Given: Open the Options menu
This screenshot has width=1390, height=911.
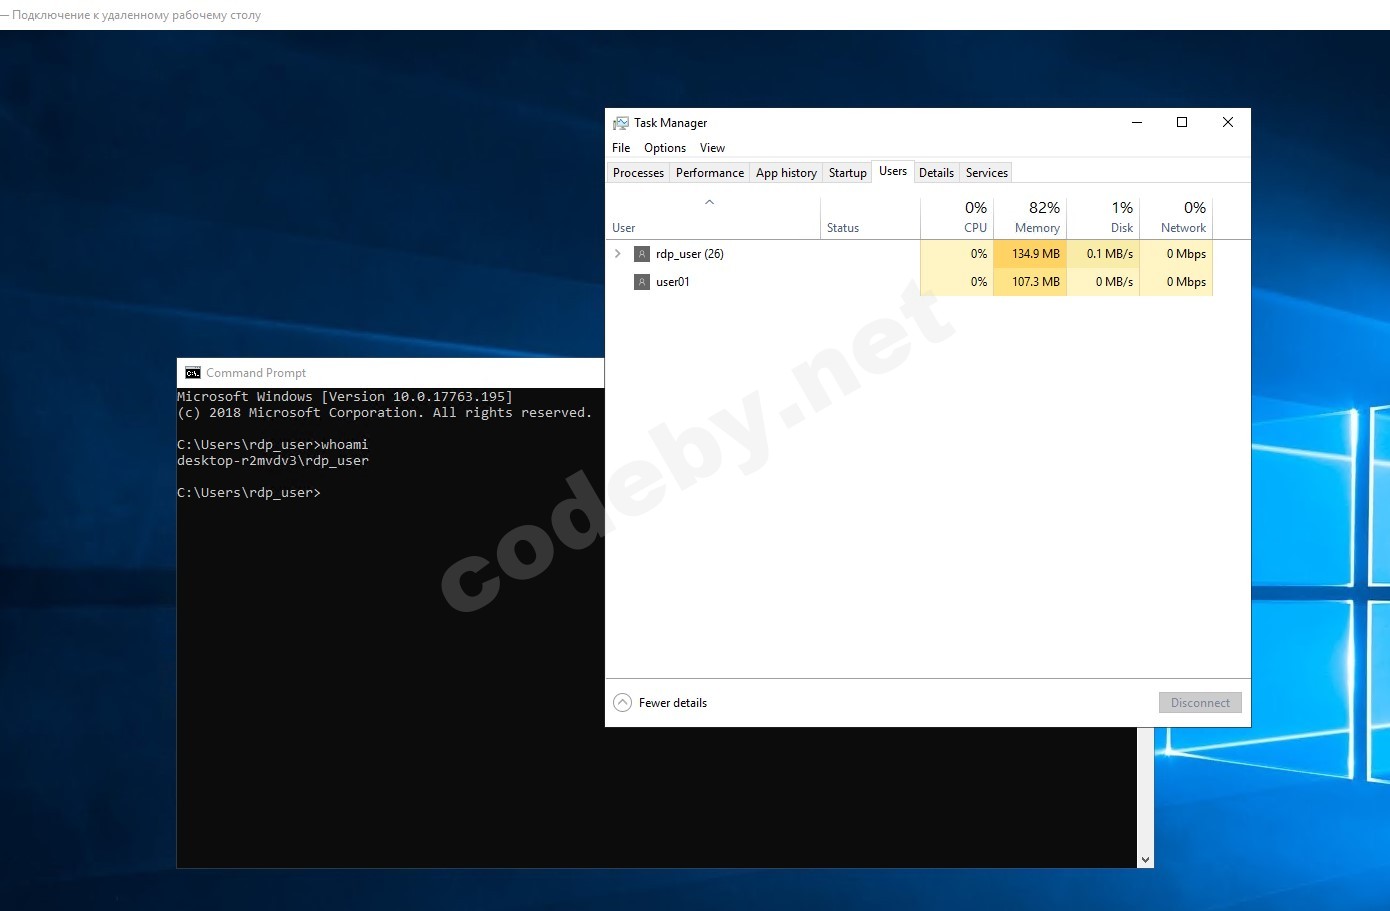Looking at the screenshot, I should pos(665,148).
